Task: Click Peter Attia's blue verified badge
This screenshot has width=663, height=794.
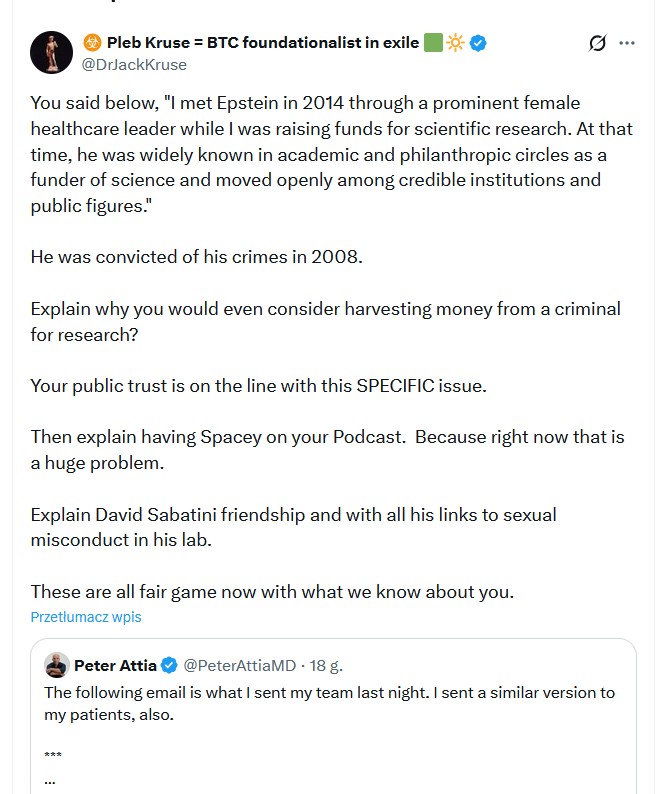Action: click(170, 665)
